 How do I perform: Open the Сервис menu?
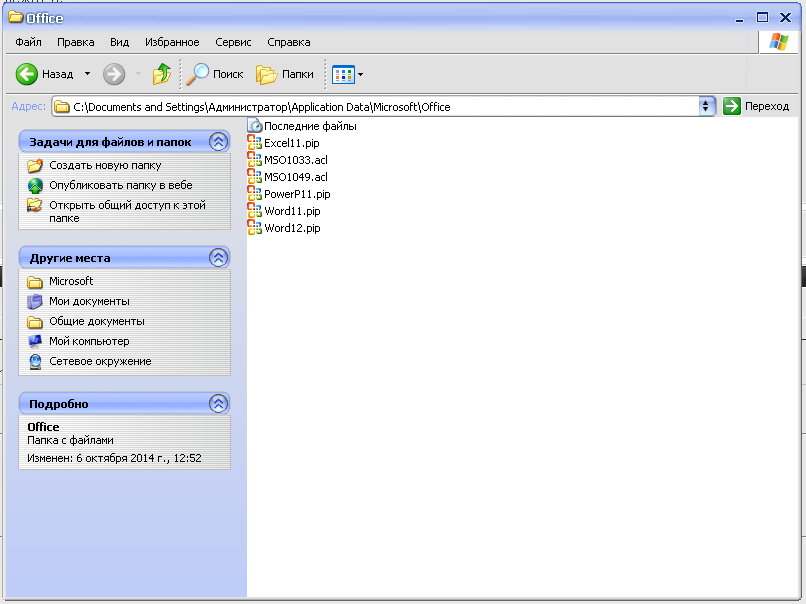233,42
